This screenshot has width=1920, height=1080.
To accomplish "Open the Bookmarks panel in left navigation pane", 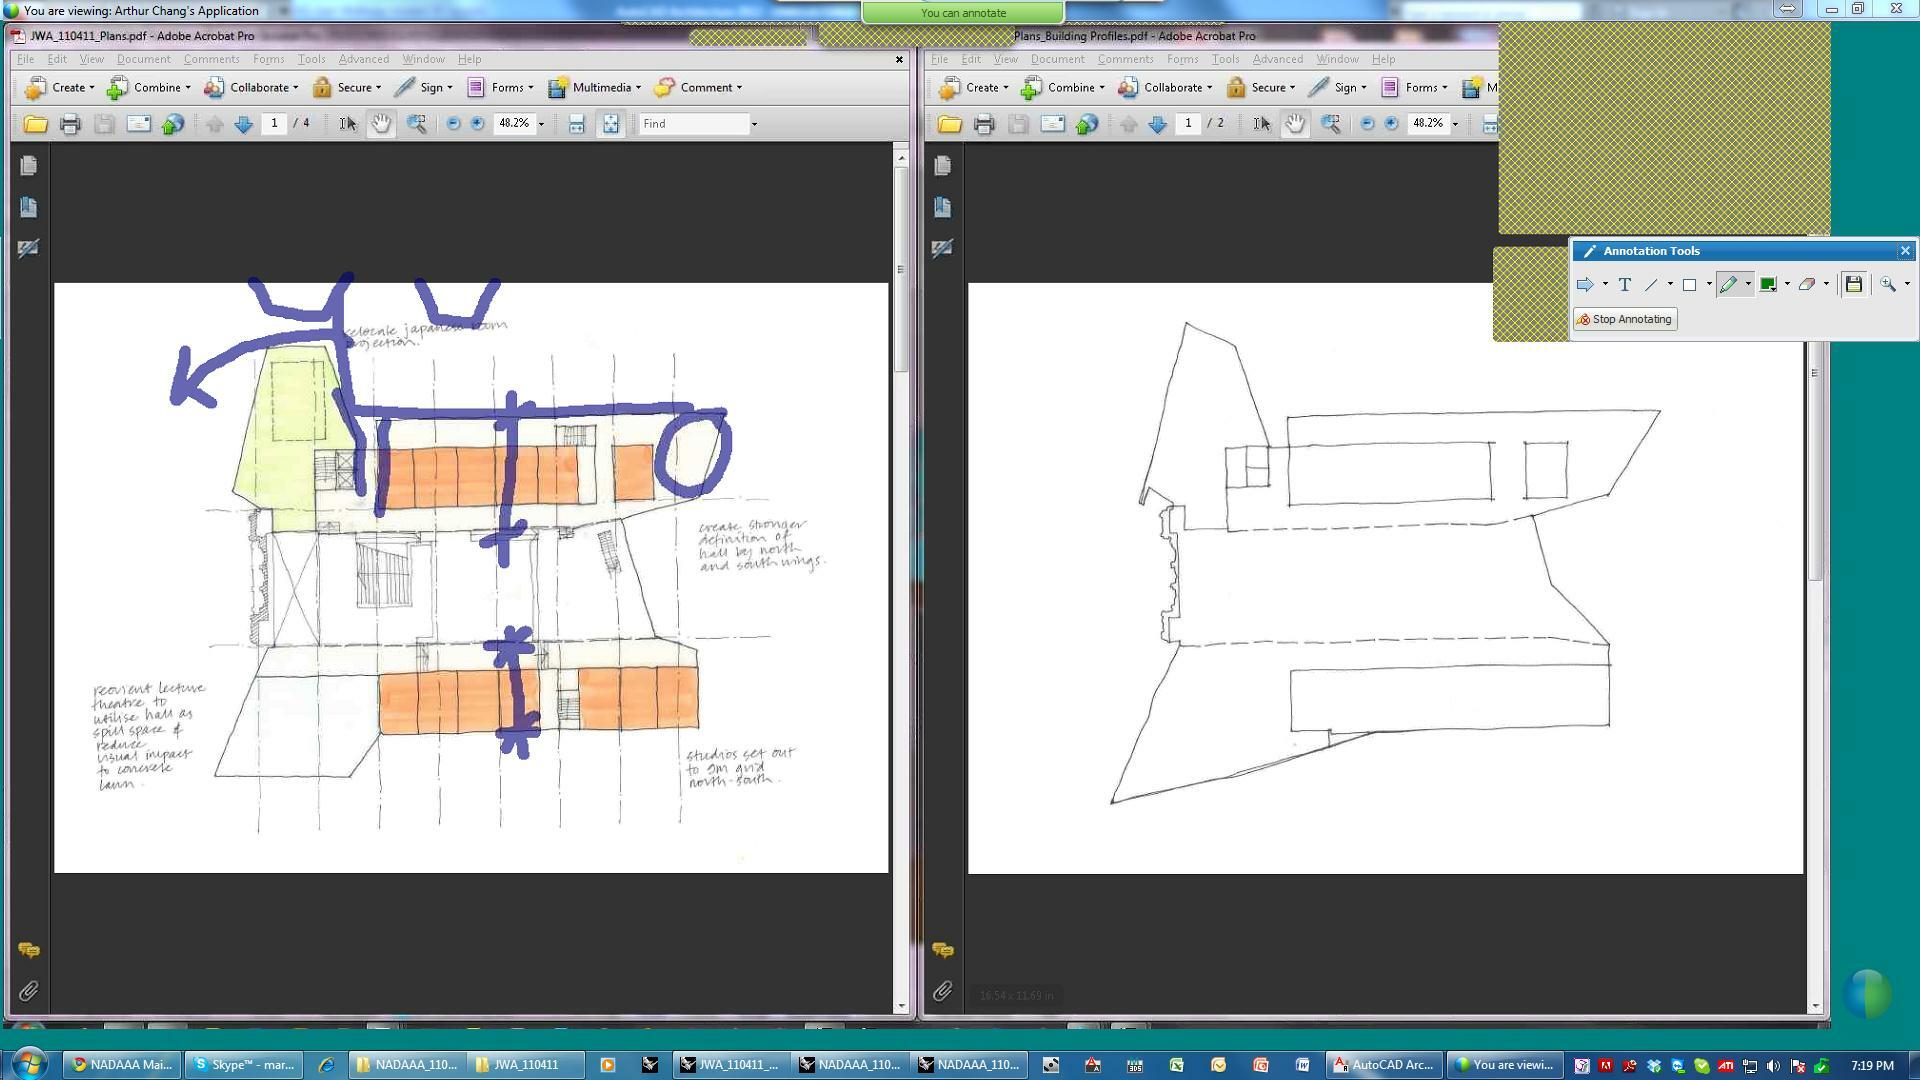I will click(28, 207).
